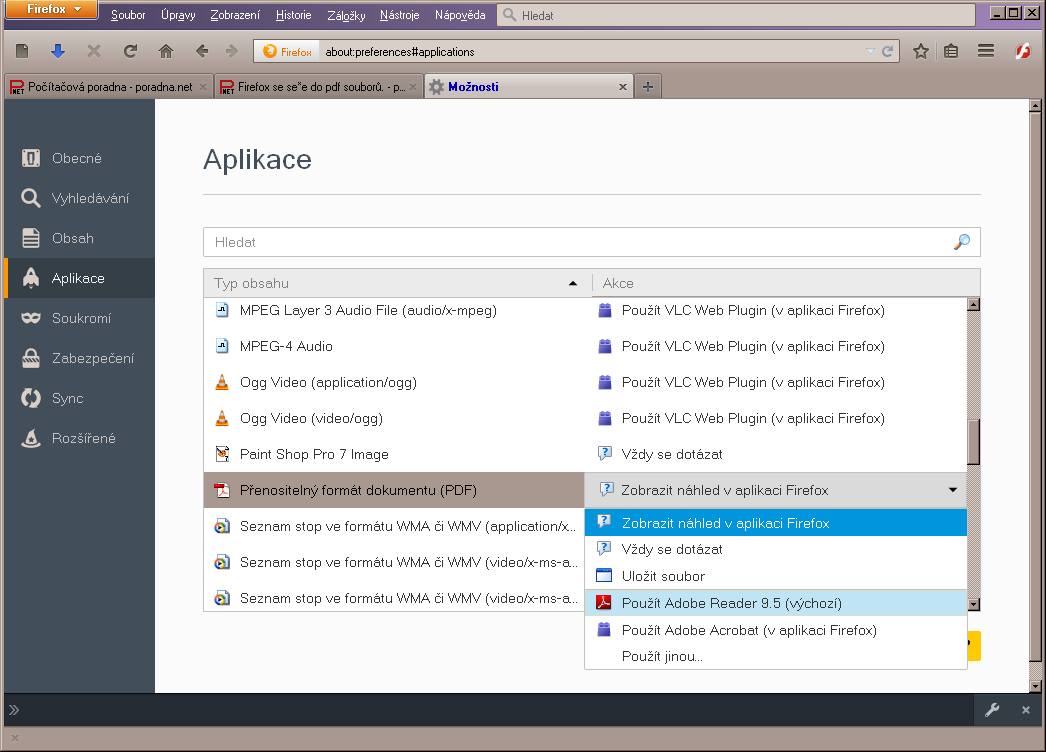Open Soukromí section with mask icon

point(80,318)
